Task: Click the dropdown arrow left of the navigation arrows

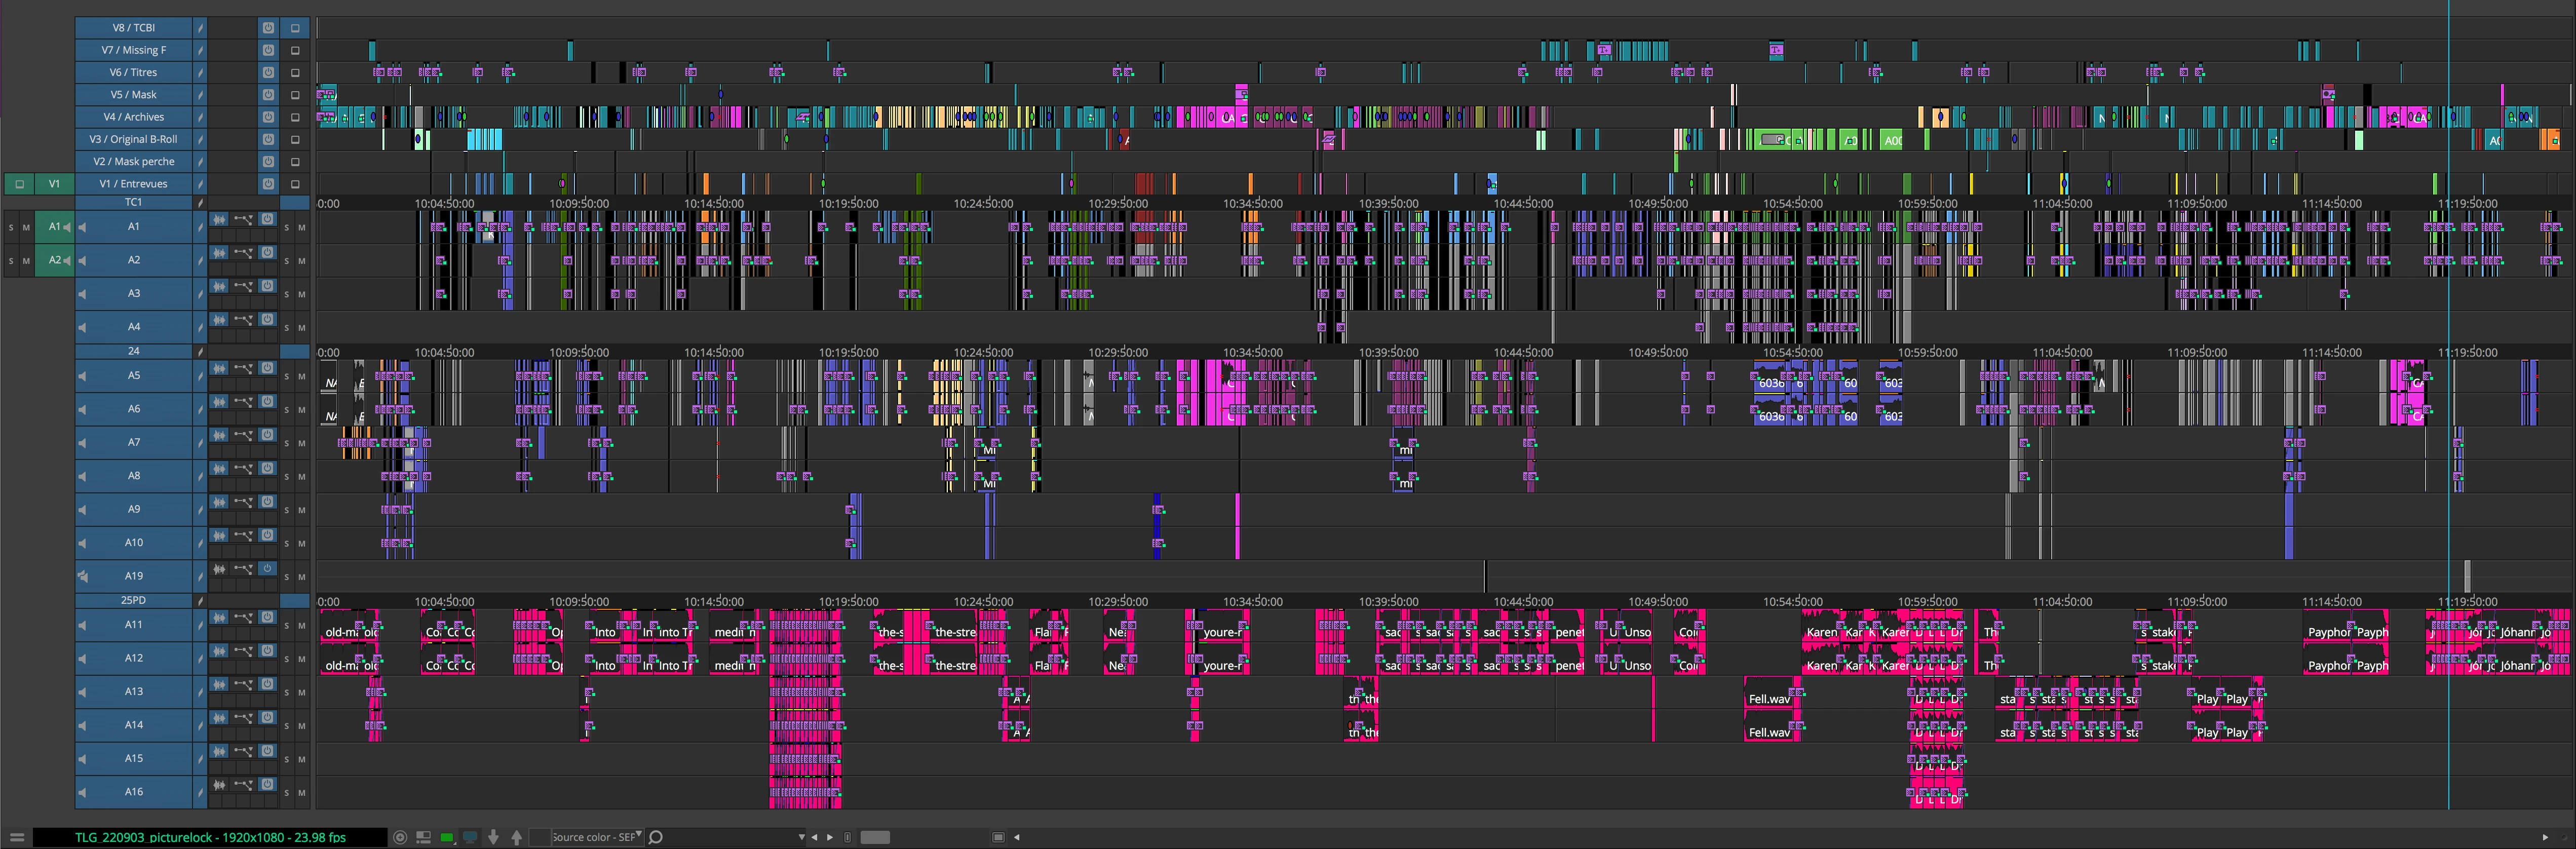Action: (x=803, y=837)
